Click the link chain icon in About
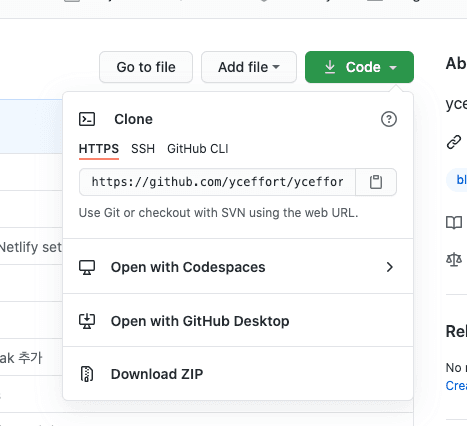 pyautogui.click(x=454, y=142)
